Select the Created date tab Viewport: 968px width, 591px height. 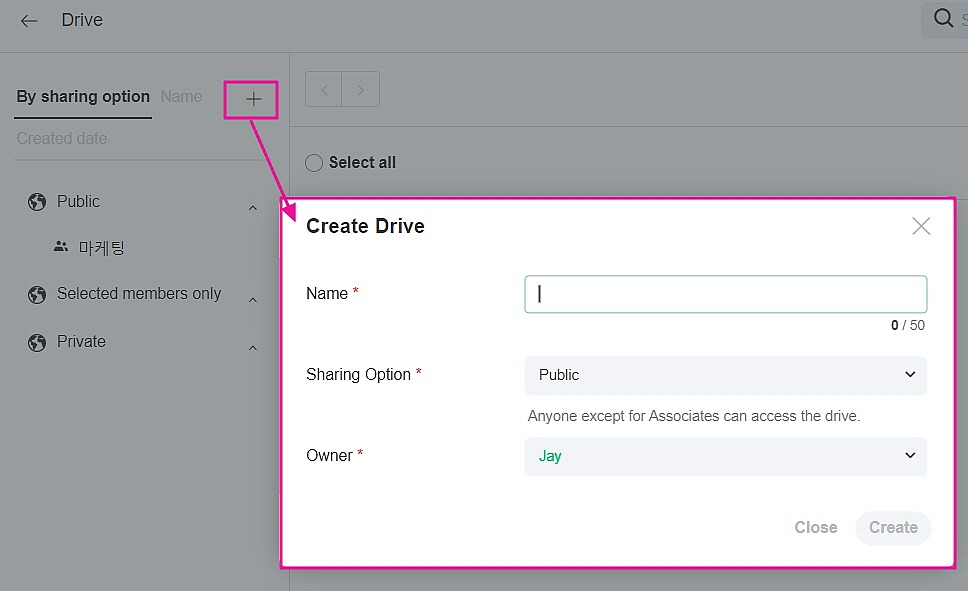click(x=62, y=139)
